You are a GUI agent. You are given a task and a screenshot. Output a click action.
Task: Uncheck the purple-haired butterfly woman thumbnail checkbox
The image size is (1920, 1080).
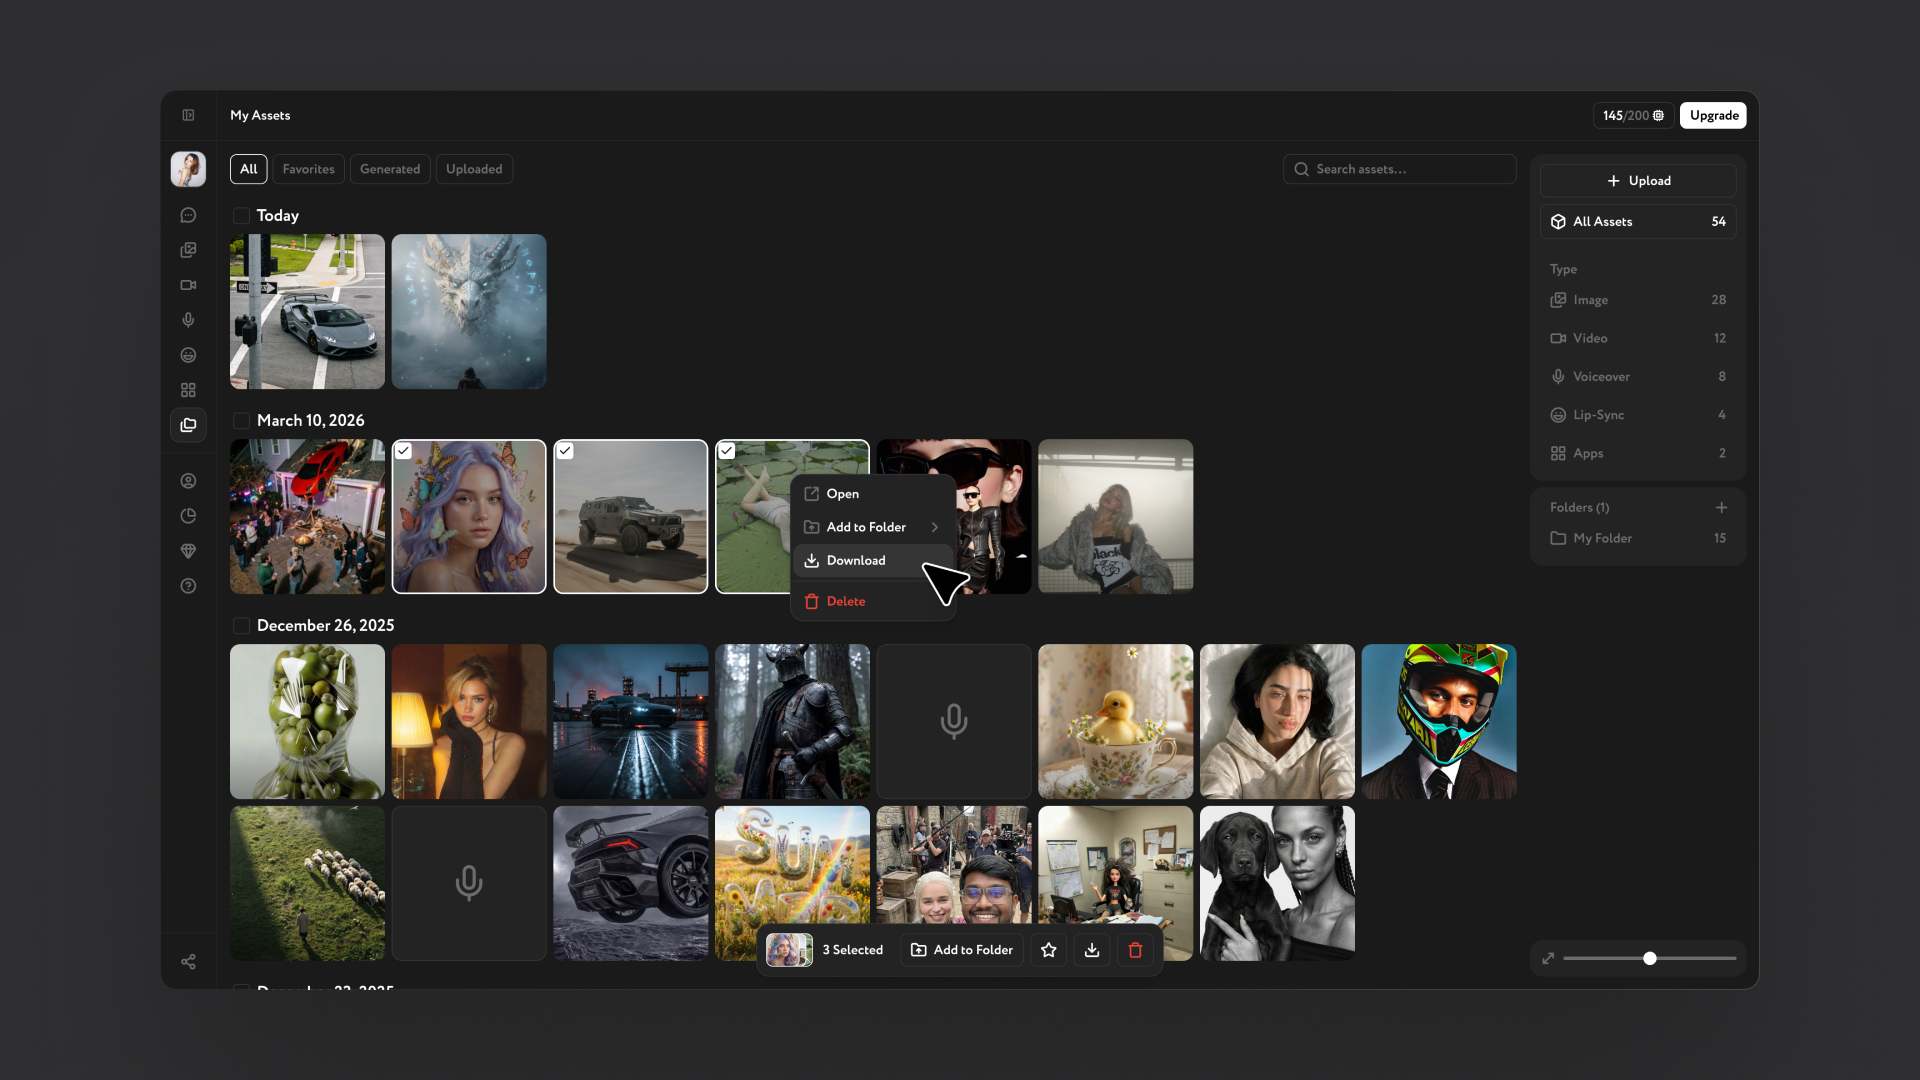click(403, 451)
